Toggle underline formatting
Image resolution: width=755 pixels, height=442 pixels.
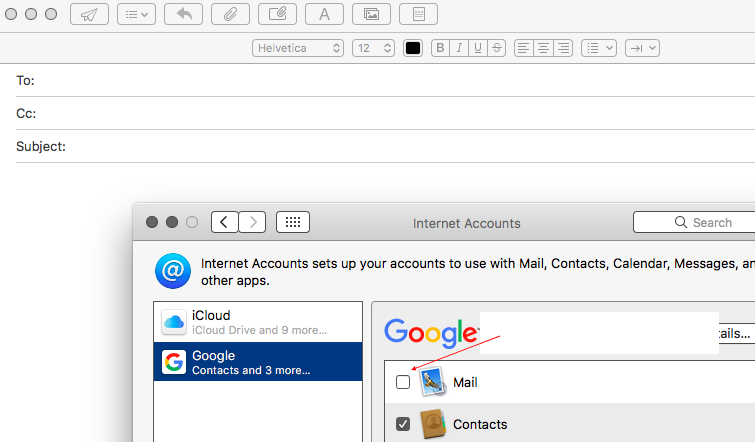[x=478, y=48]
